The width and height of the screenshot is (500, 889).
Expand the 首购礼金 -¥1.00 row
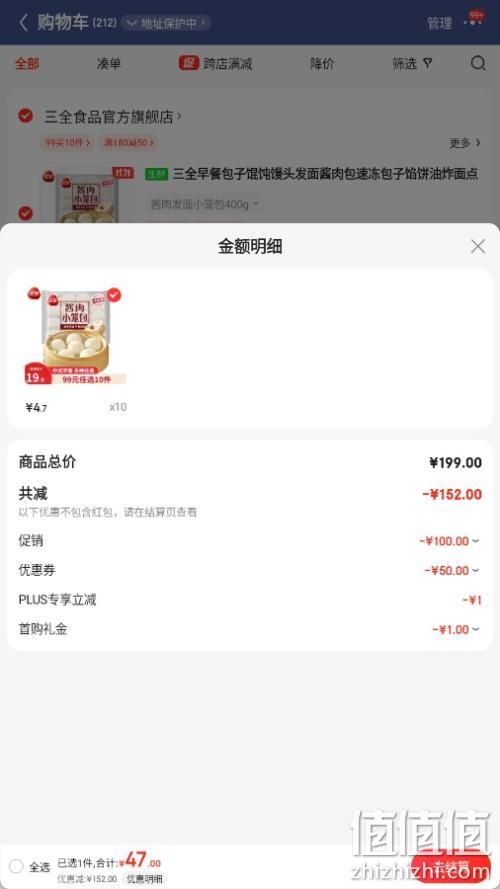tap(456, 629)
